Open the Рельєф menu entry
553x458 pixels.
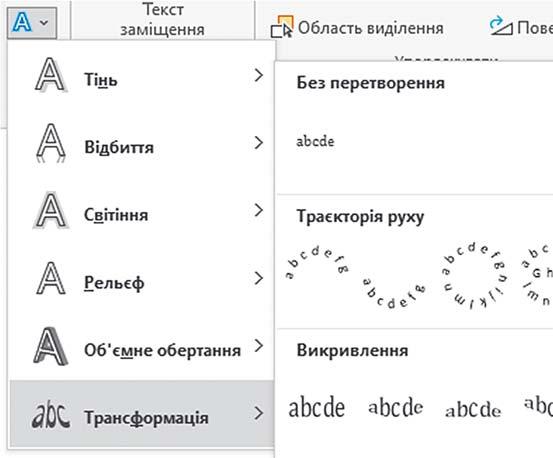point(141,278)
